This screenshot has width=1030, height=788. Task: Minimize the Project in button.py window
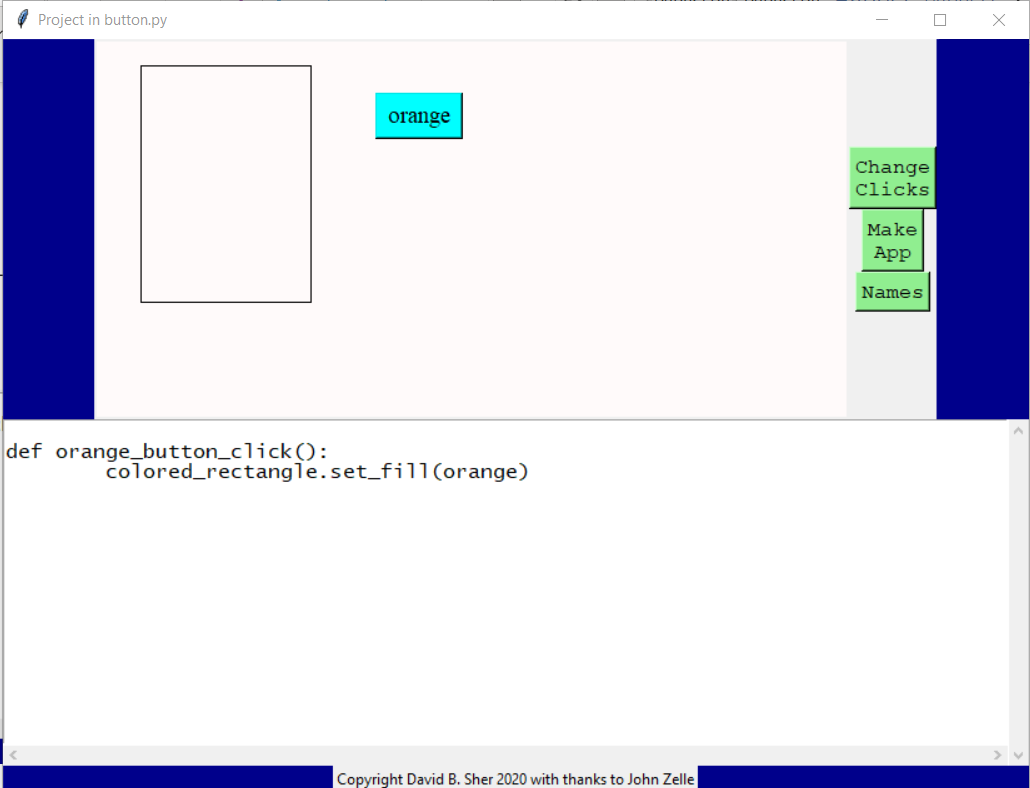(x=882, y=20)
